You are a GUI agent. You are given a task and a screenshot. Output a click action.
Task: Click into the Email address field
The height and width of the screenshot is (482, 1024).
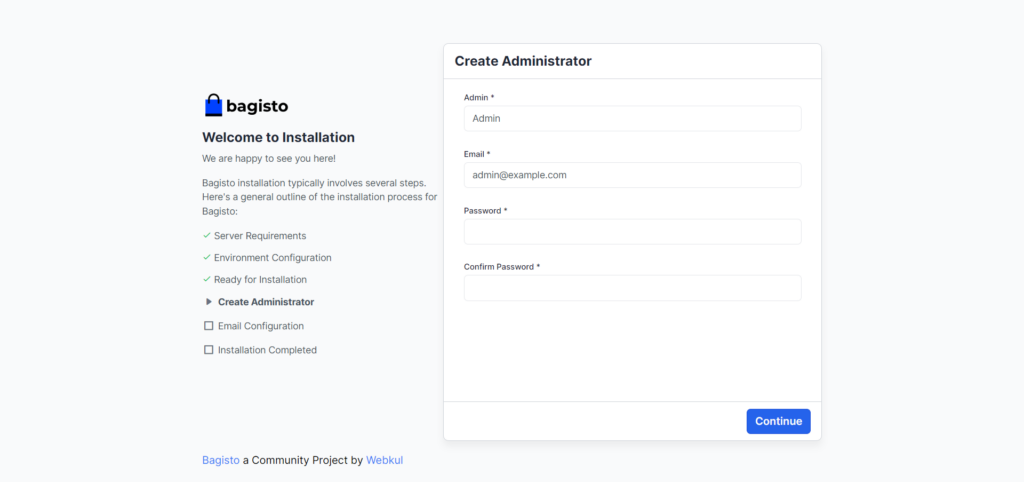pos(632,175)
